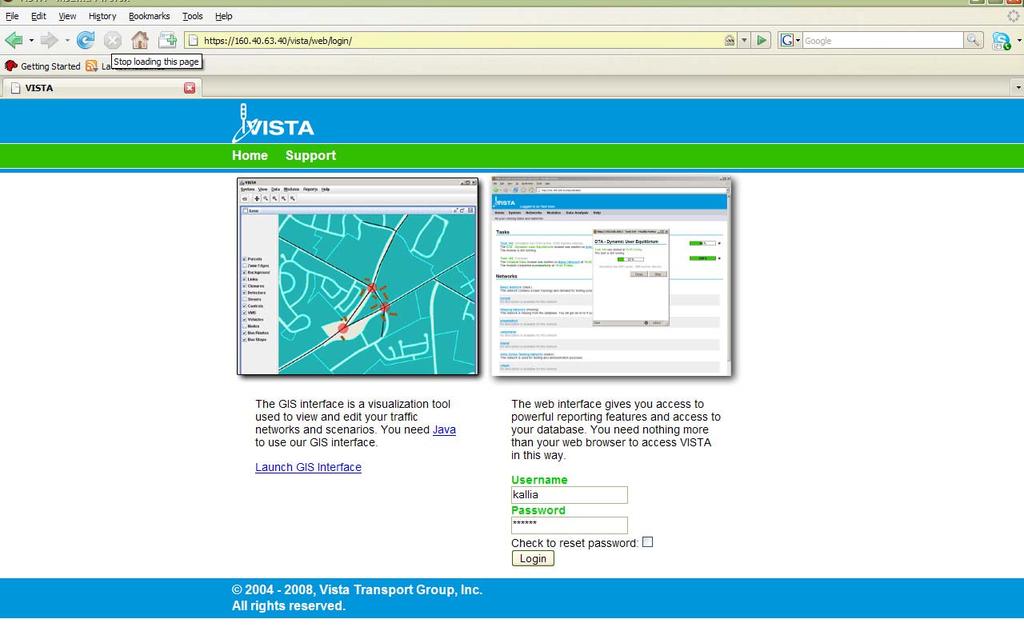Open the Skype icon dropdown arrow

(x=1019, y=41)
